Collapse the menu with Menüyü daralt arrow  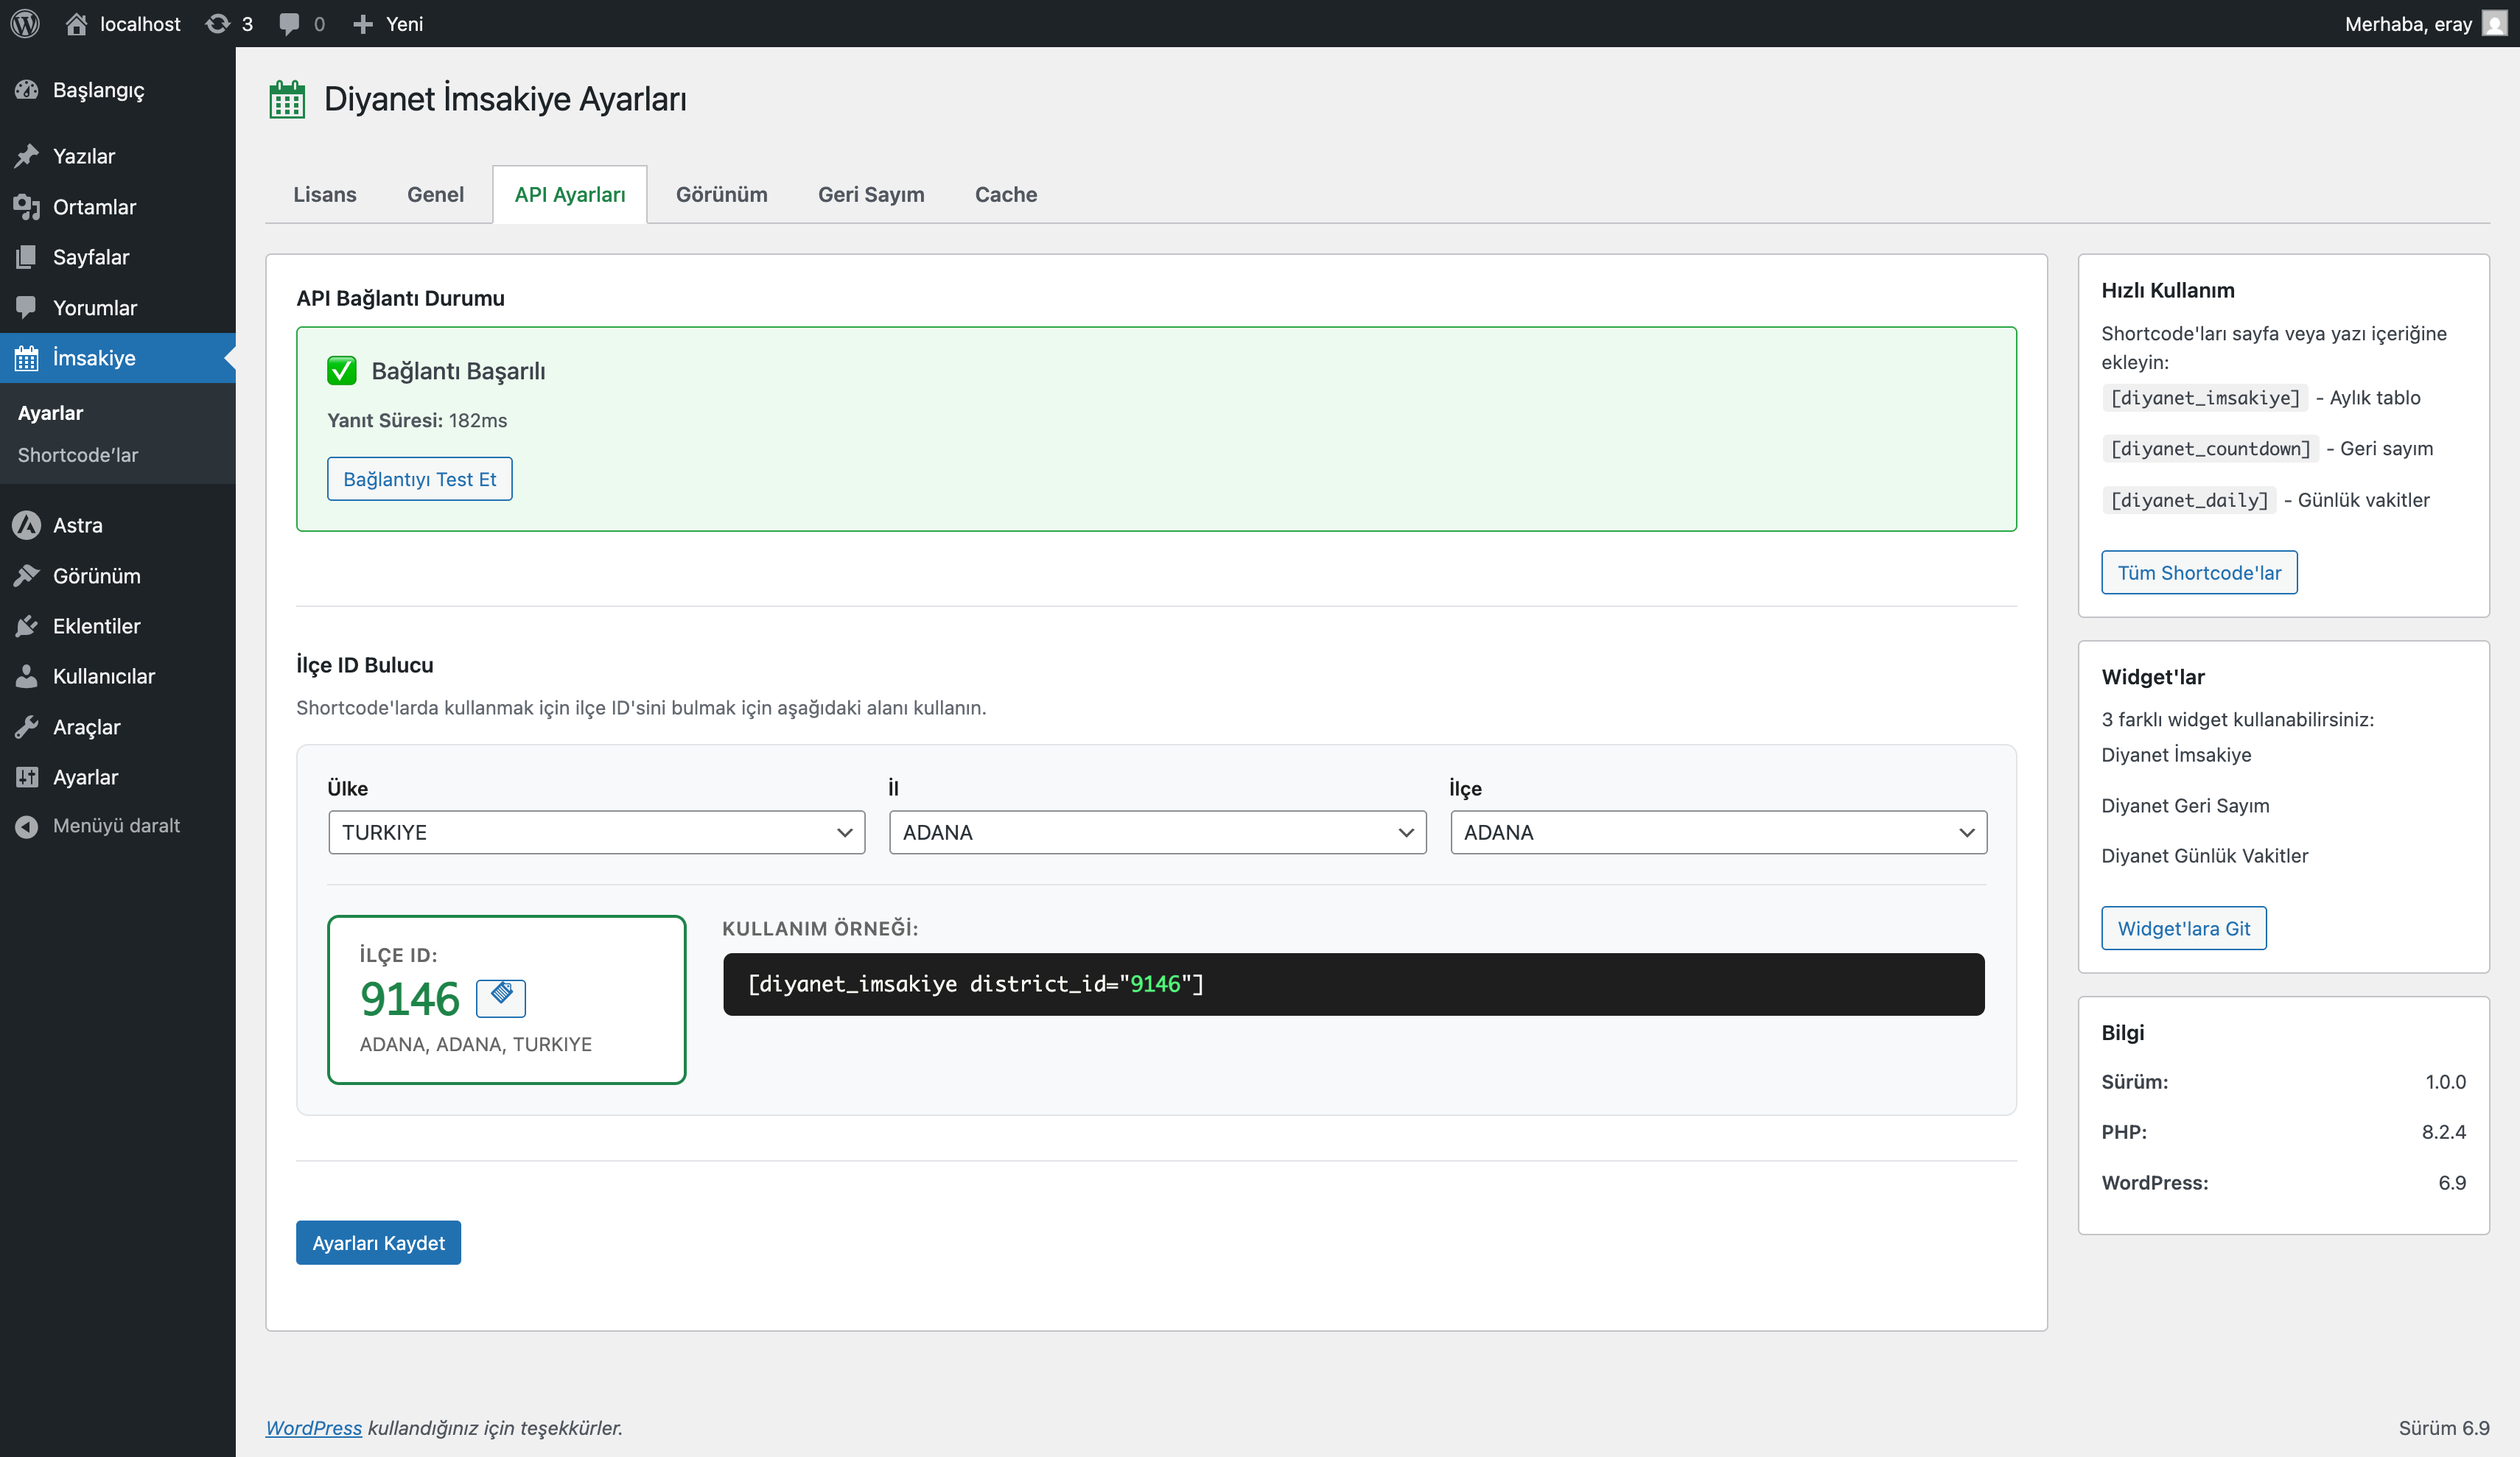point(27,826)
